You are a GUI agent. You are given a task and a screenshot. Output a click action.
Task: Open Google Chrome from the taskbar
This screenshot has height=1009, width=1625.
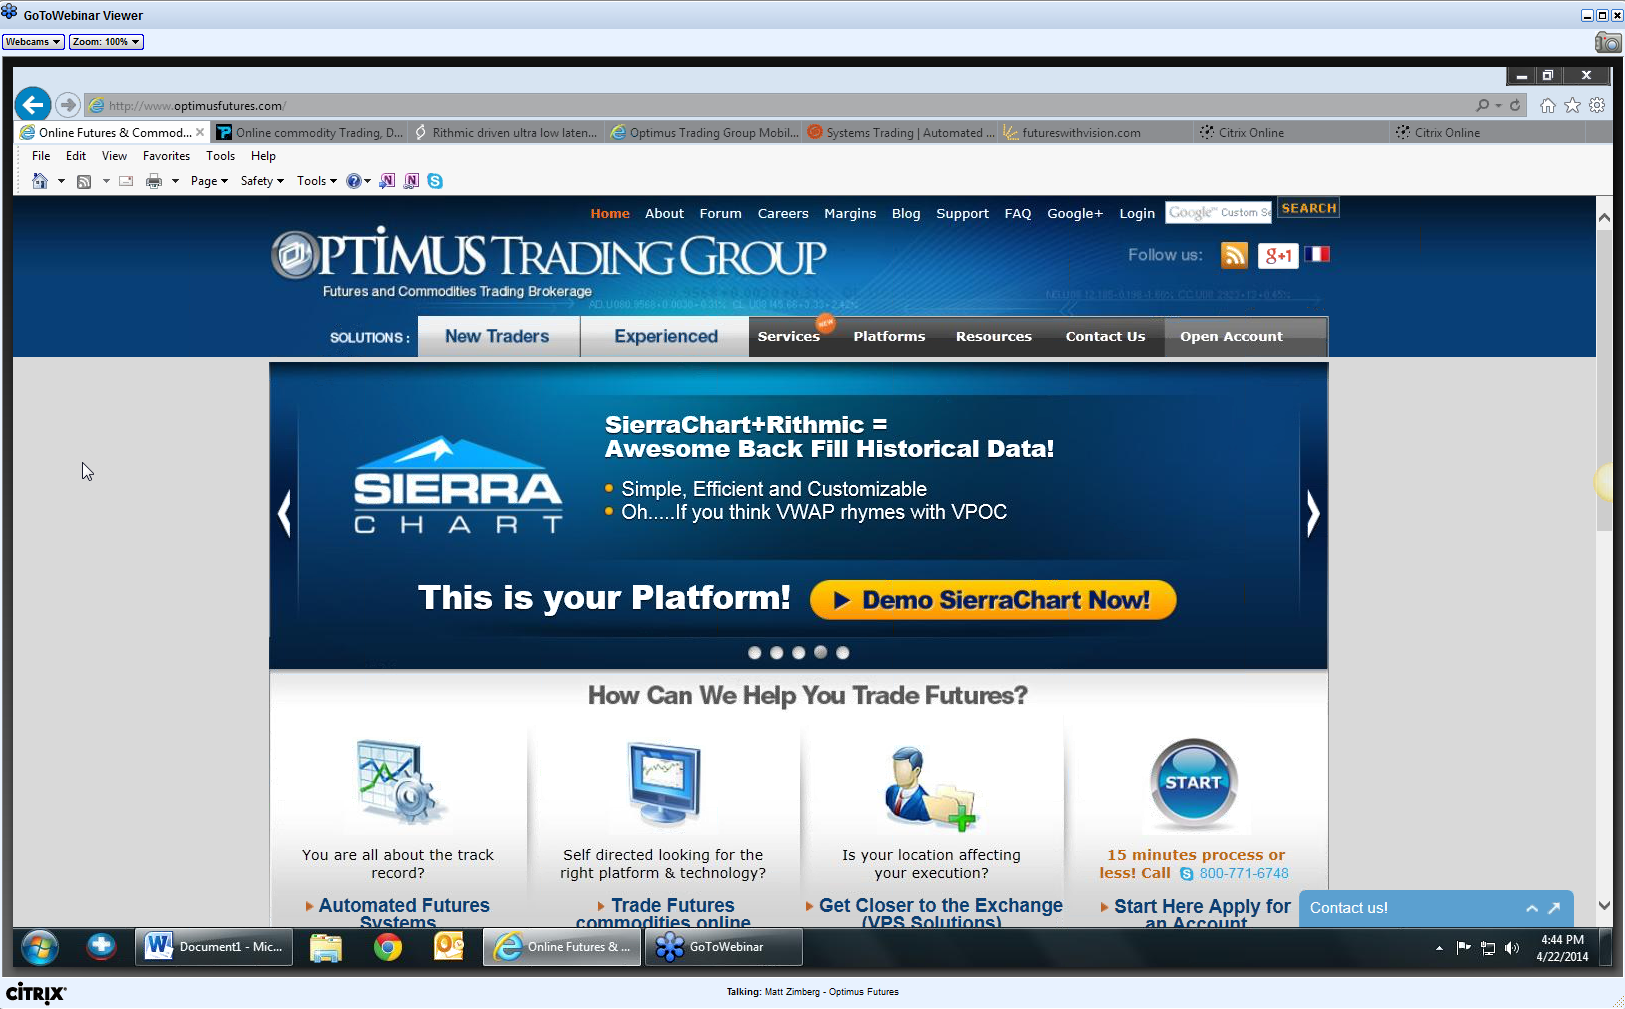pos(388,947)
